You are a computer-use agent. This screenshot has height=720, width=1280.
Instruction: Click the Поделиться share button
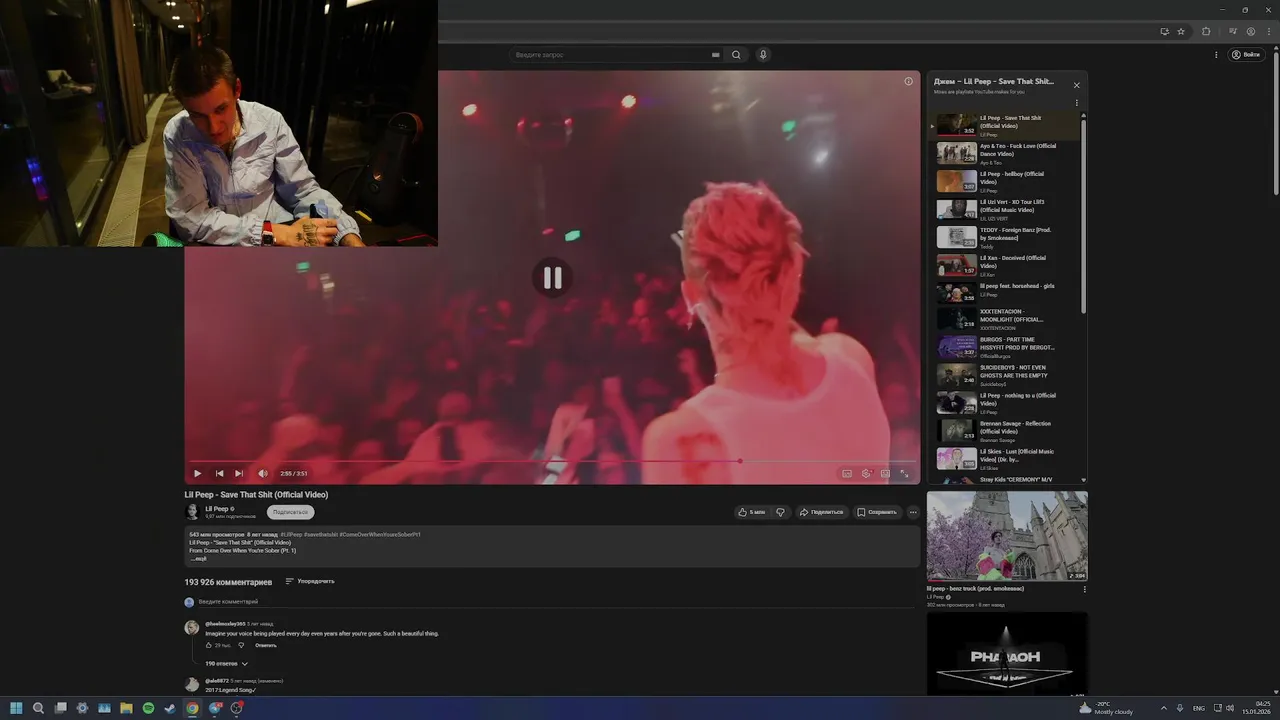(821, 512)
